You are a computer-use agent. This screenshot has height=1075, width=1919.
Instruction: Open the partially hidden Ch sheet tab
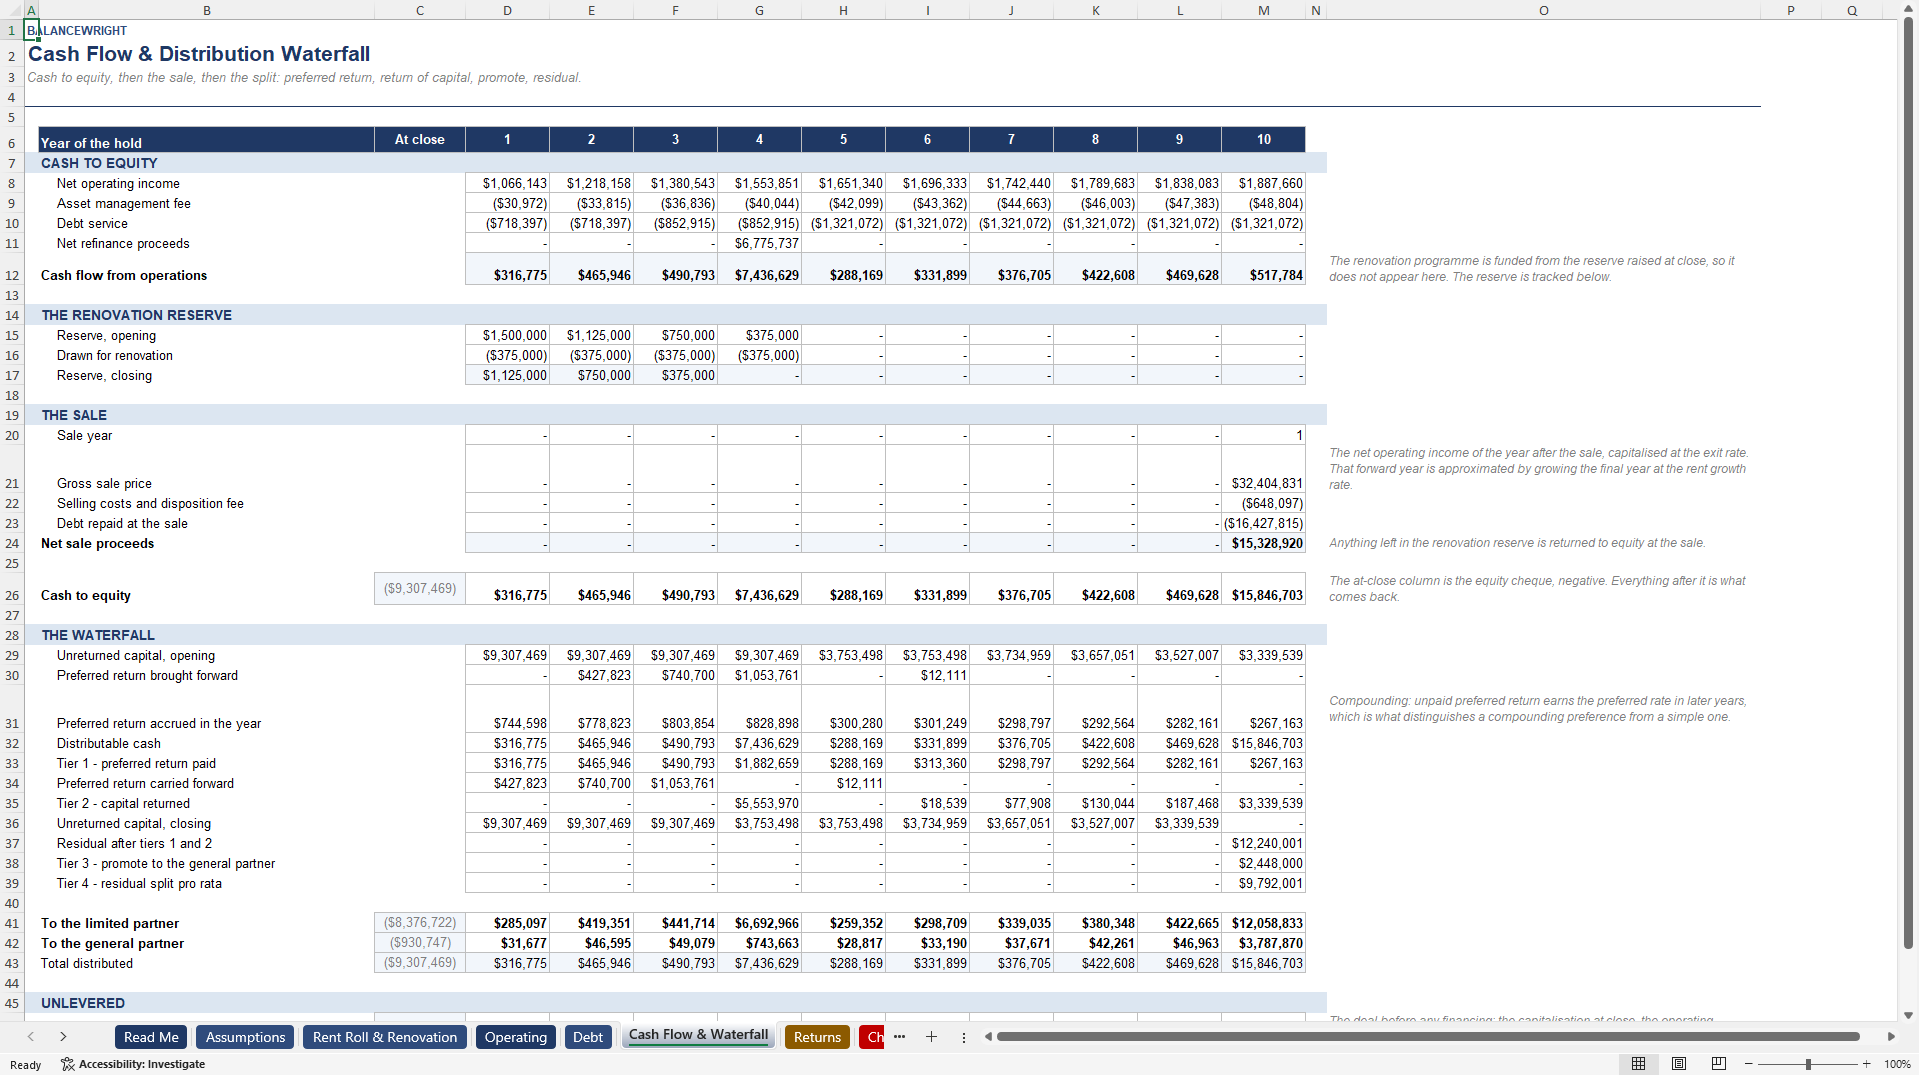(872, 1037)
